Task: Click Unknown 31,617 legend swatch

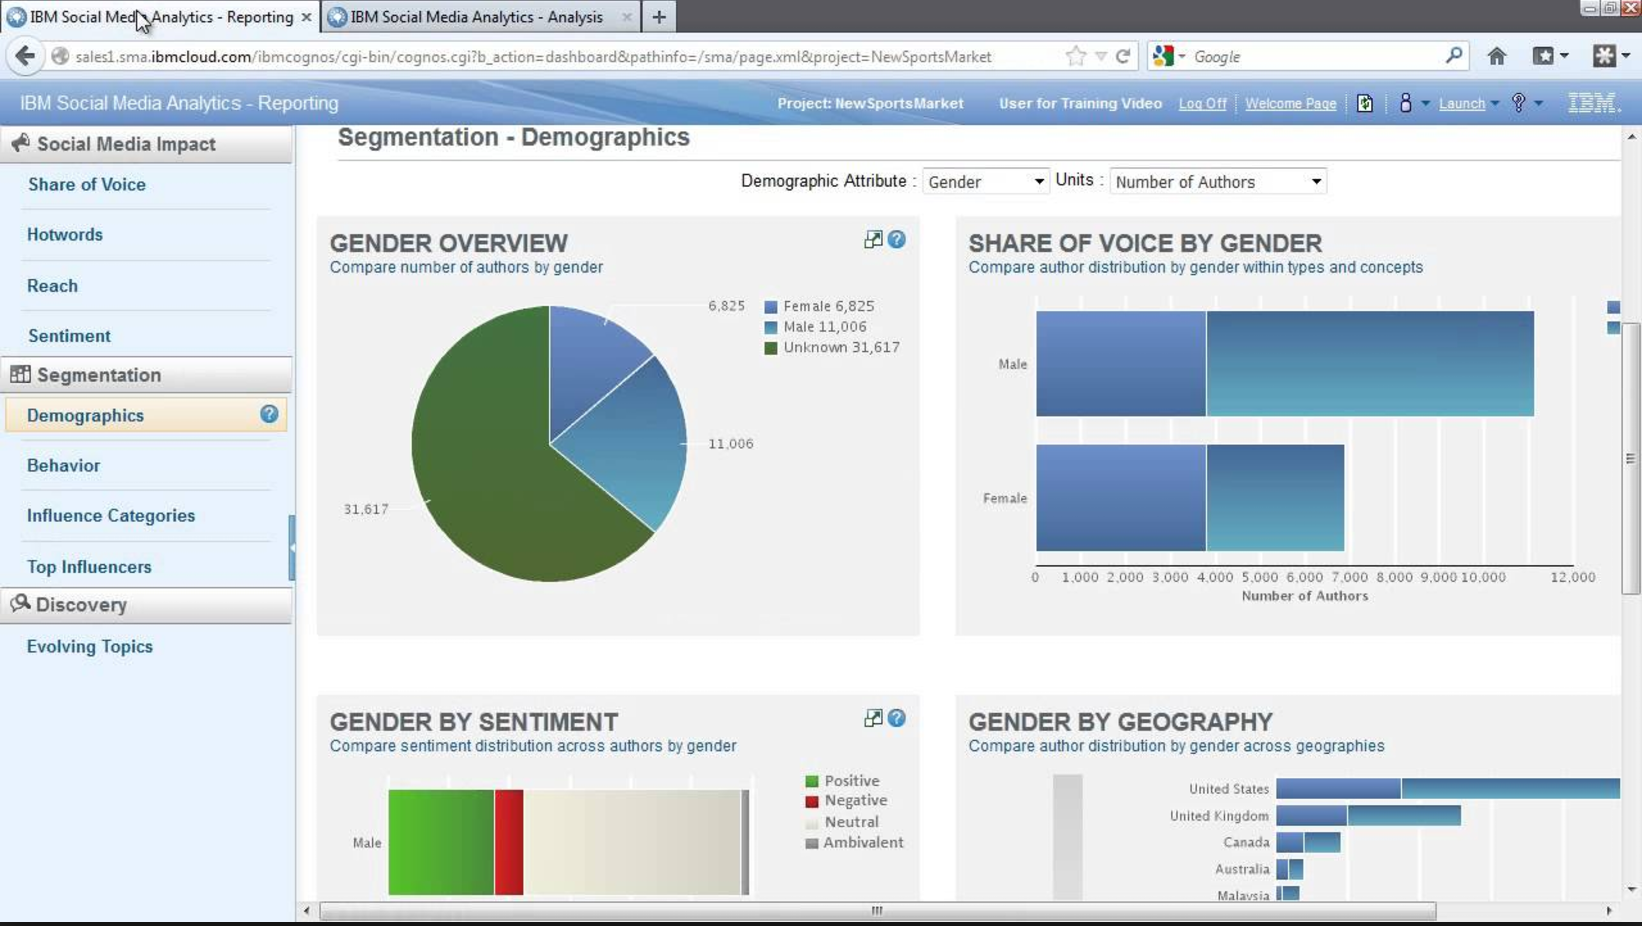Action: pyautogui.click(x=771, y=348)
